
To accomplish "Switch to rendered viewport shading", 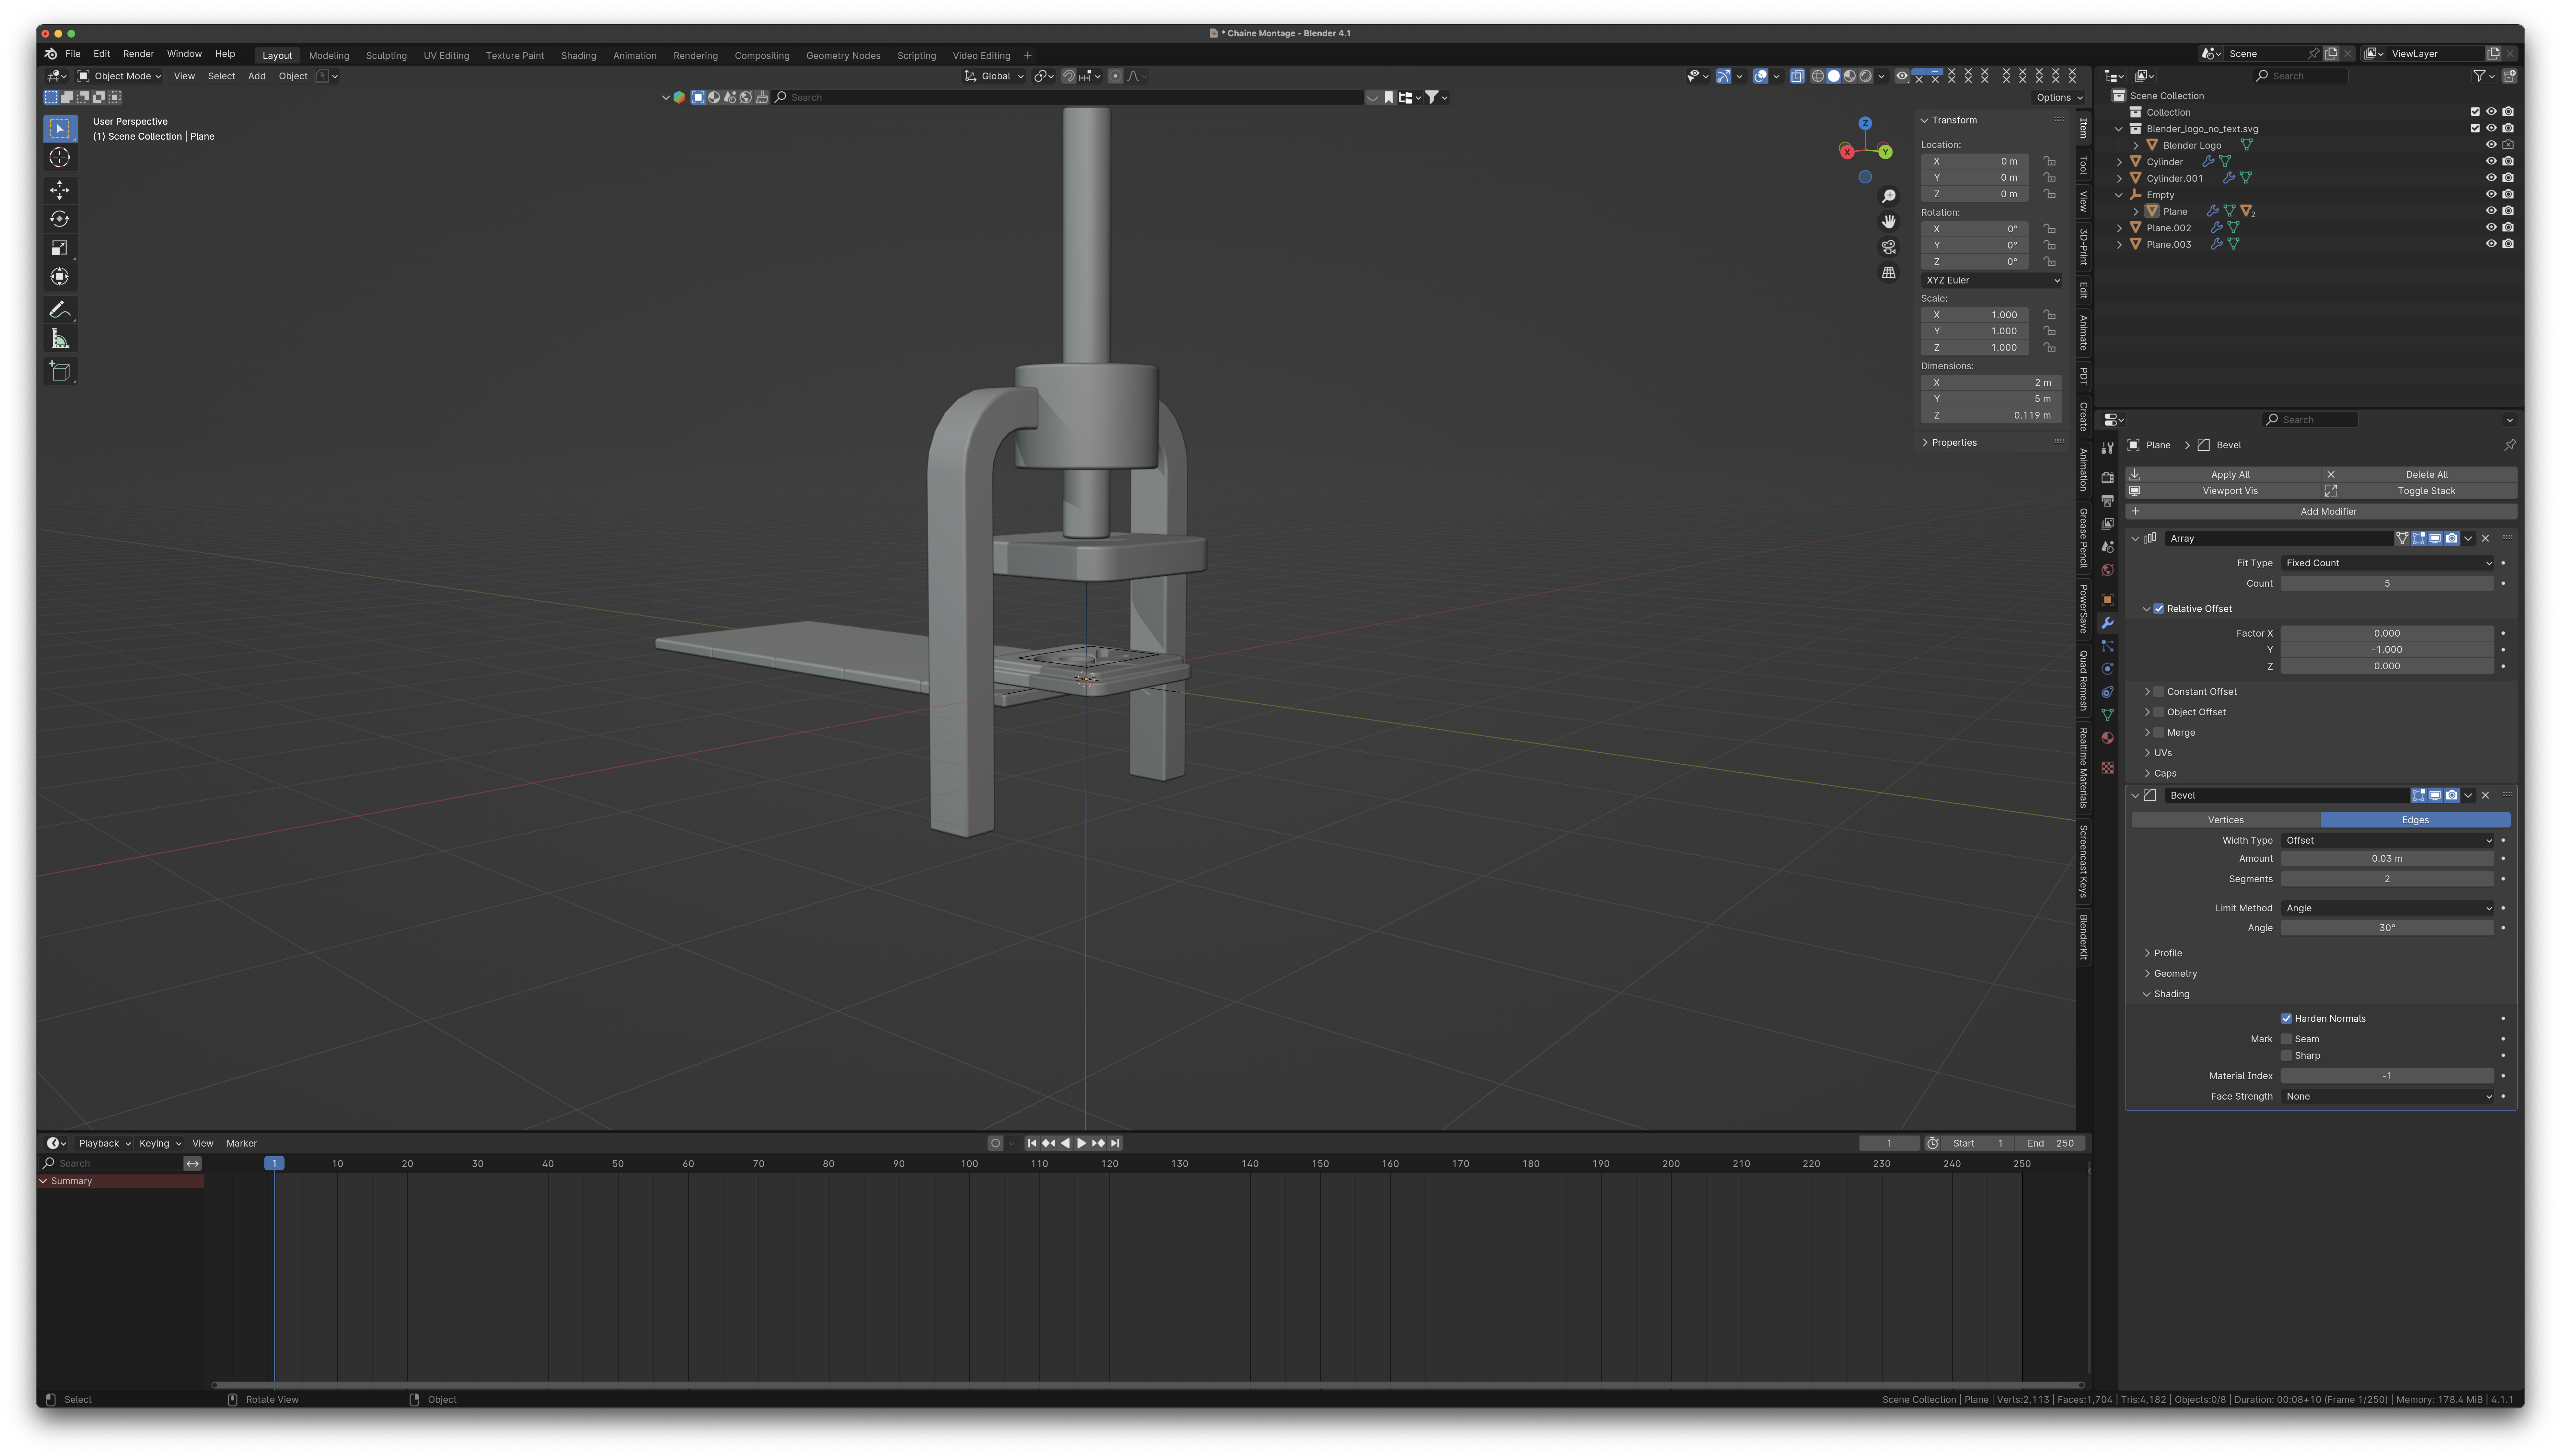I will (1866, 76).
